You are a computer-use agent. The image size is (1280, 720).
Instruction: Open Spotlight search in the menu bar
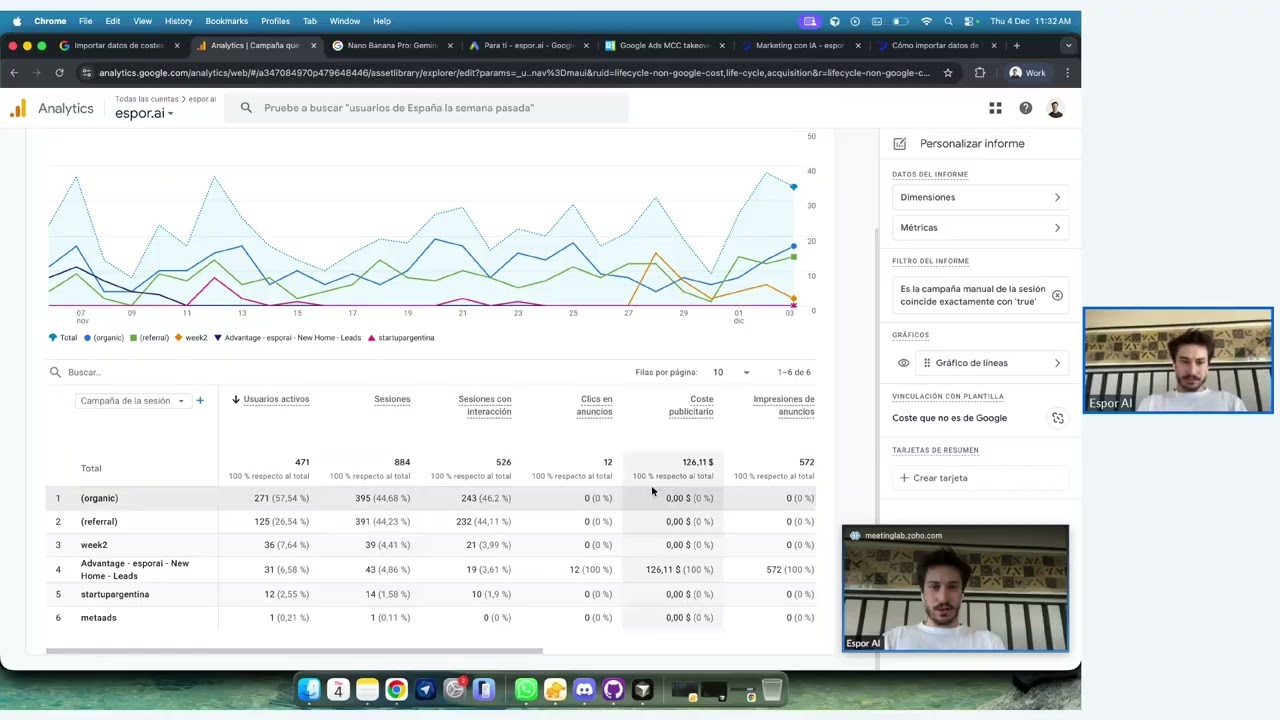pyautogui.click(x=948, y=21)
